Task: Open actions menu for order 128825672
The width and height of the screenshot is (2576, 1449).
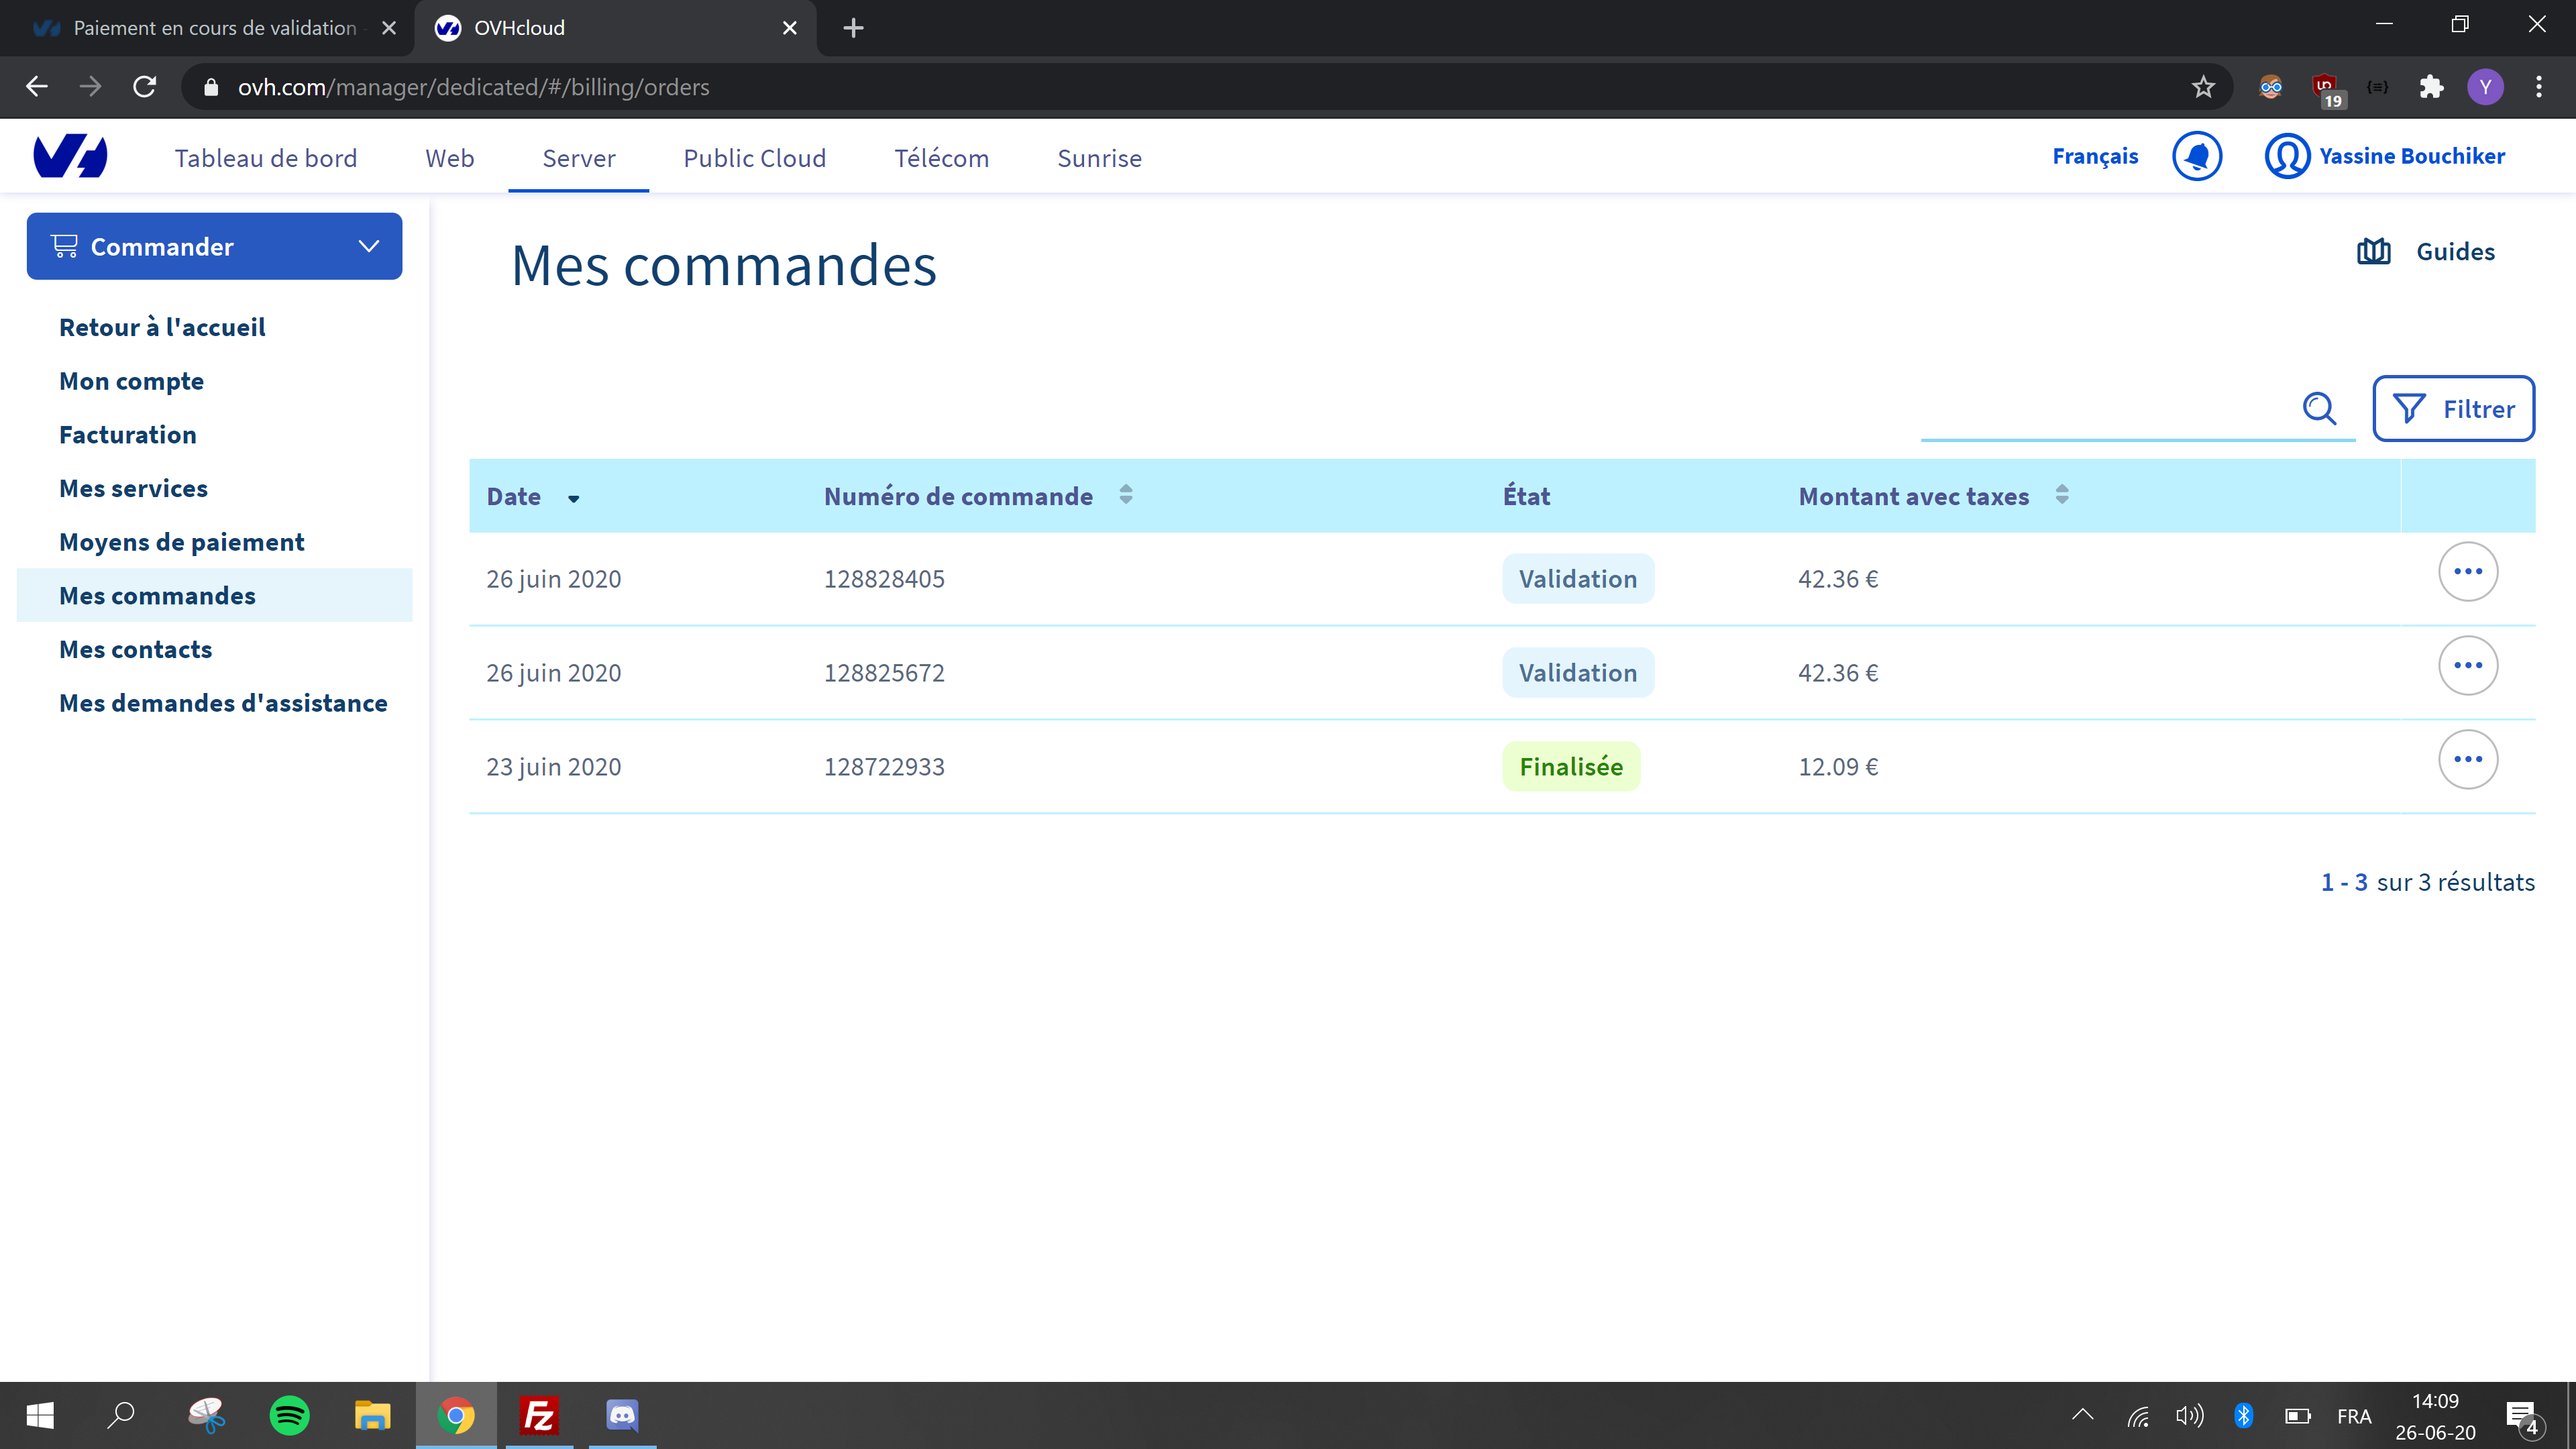Action: coord(2468,665)
